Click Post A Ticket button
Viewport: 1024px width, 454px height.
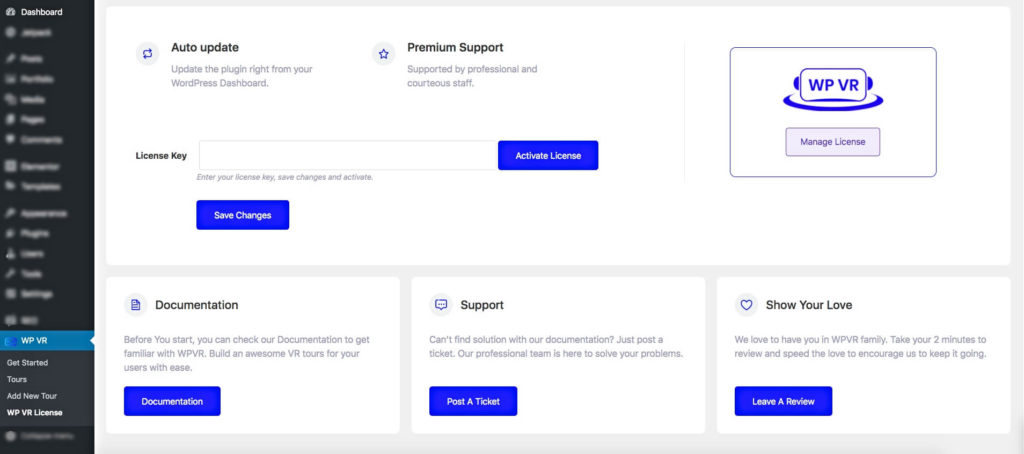(x=474, y=401)
